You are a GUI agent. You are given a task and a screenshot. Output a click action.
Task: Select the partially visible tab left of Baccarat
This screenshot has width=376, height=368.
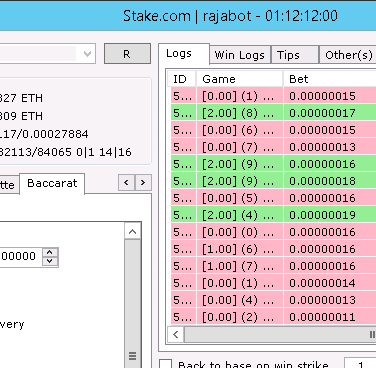(x=8, y=185)
